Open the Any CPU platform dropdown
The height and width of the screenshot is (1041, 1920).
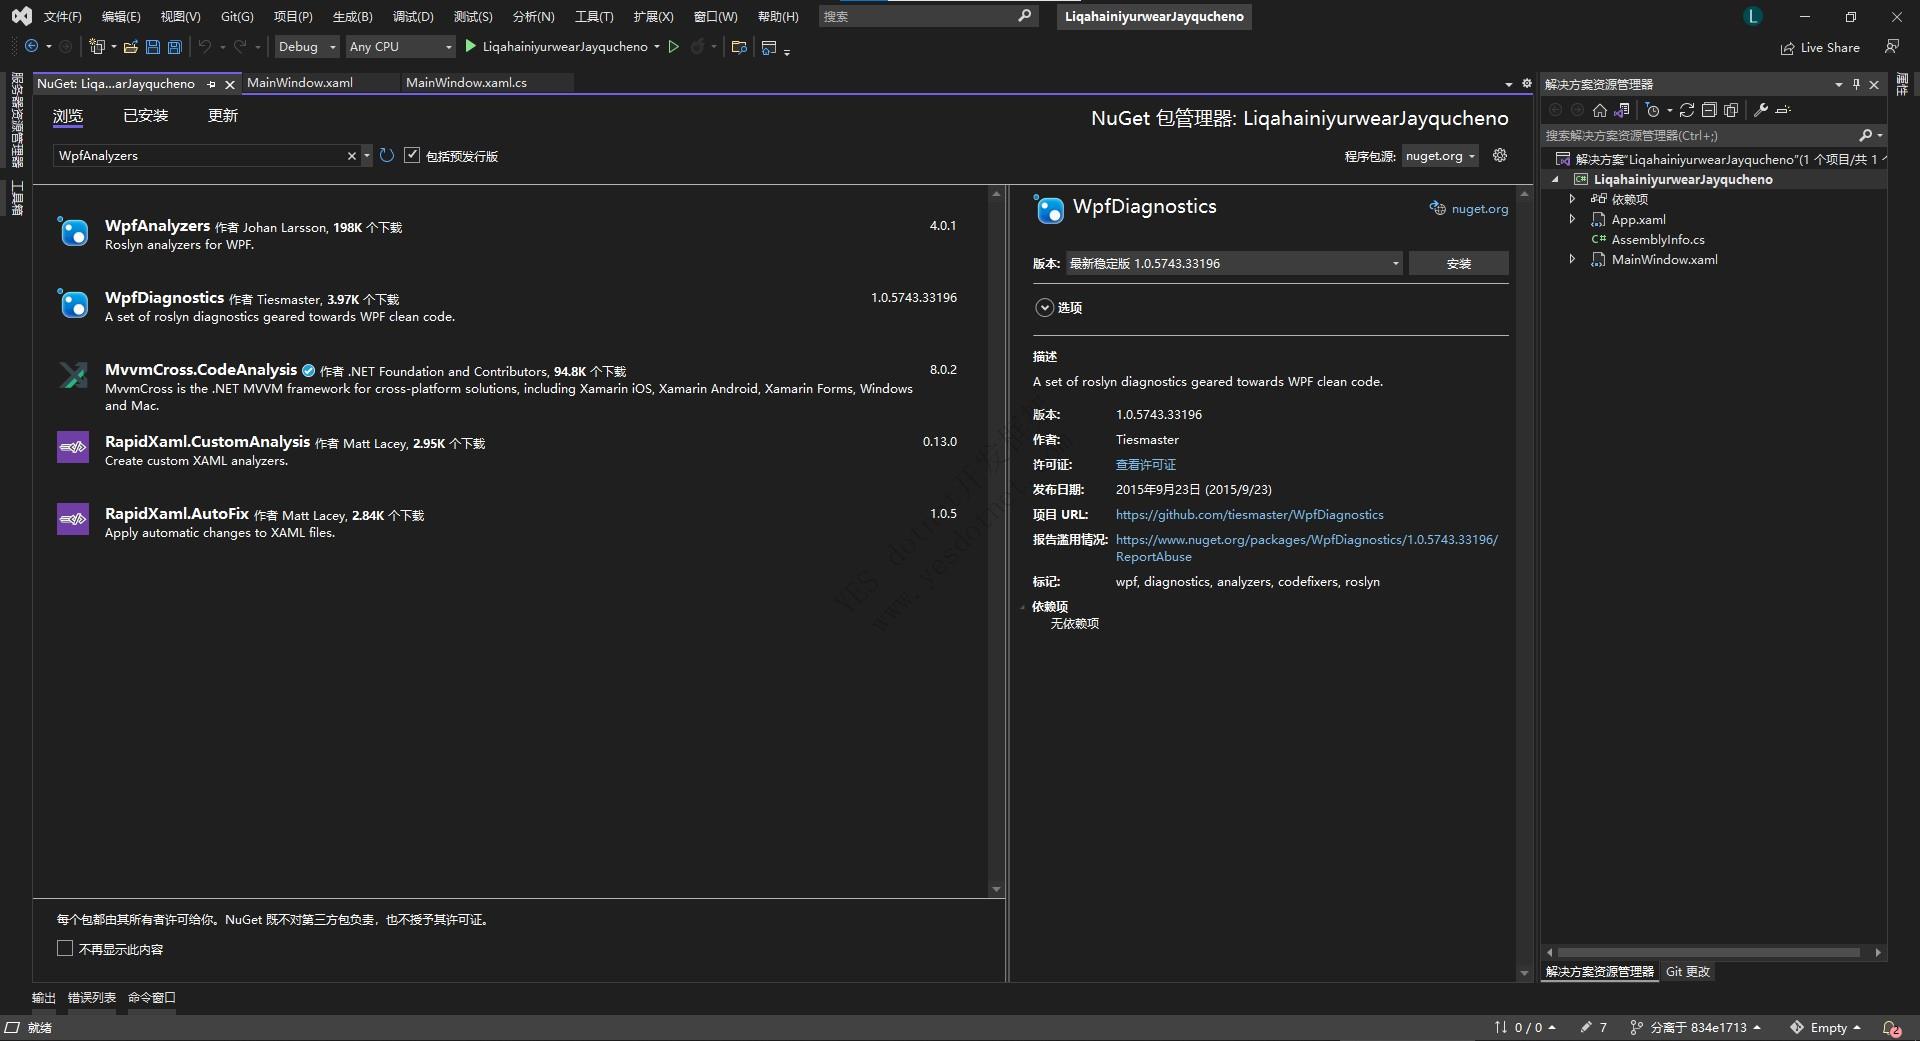coord(401,47)
